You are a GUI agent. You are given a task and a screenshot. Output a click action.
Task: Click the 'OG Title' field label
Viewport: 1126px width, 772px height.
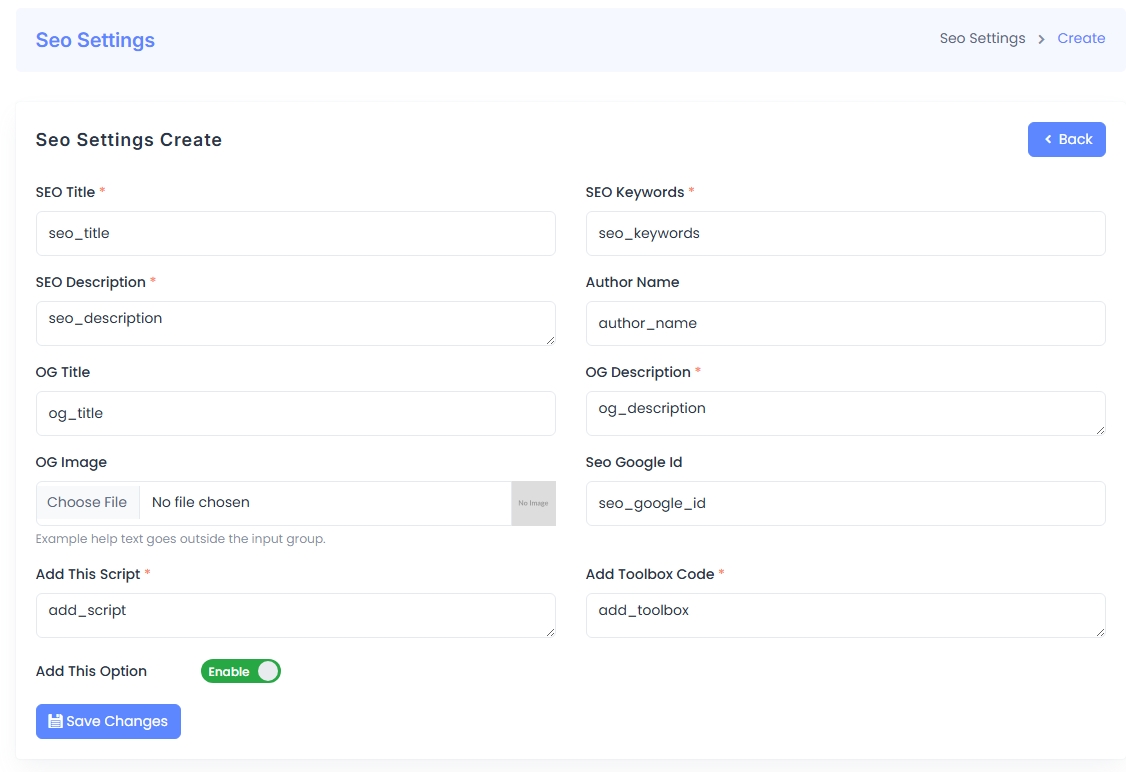63,373
